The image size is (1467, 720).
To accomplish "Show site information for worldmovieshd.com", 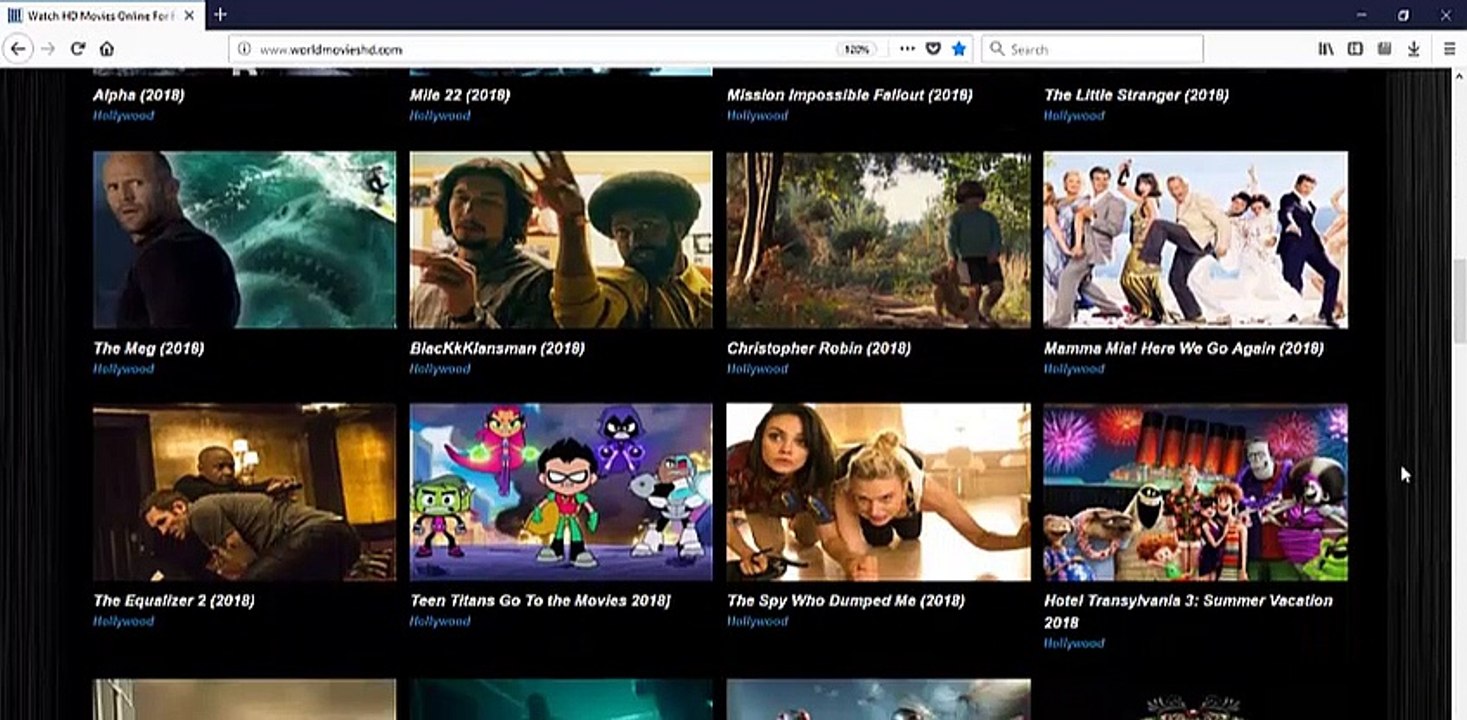I will (x=244, y=49).
